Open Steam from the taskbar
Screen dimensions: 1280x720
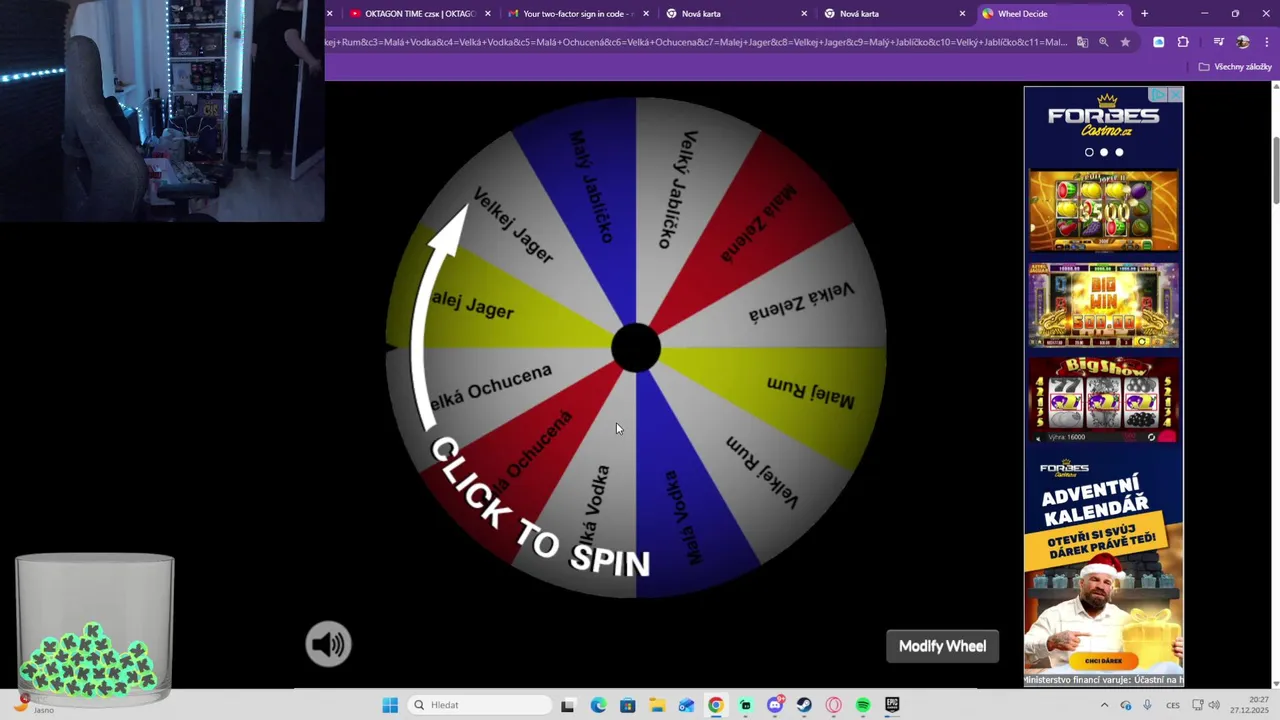coord(804,705)
